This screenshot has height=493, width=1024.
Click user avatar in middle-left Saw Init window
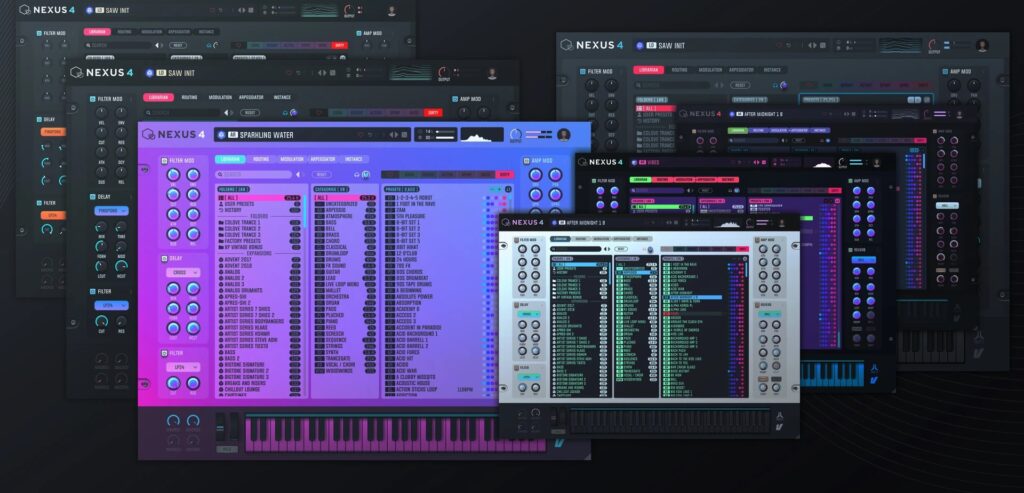(492, 73)
